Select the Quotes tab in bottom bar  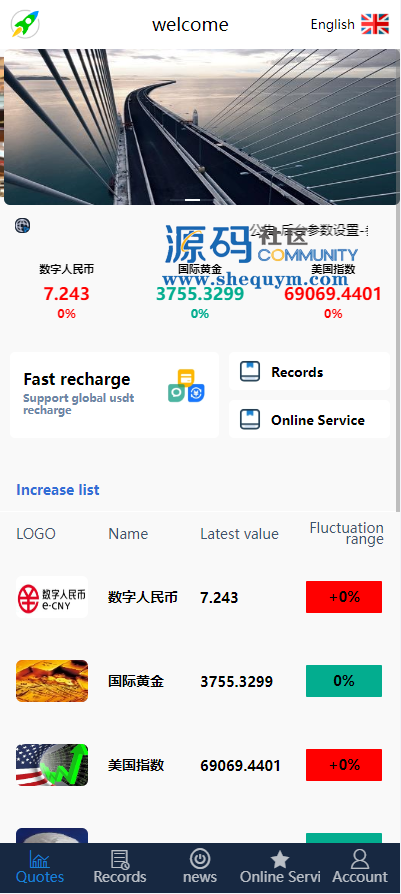pyautogui.click(x=39, y=867)
